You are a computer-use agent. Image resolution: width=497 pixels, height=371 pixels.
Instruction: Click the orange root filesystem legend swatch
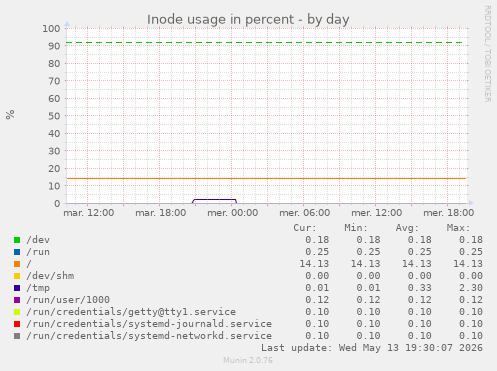click(x=17, y=264)
